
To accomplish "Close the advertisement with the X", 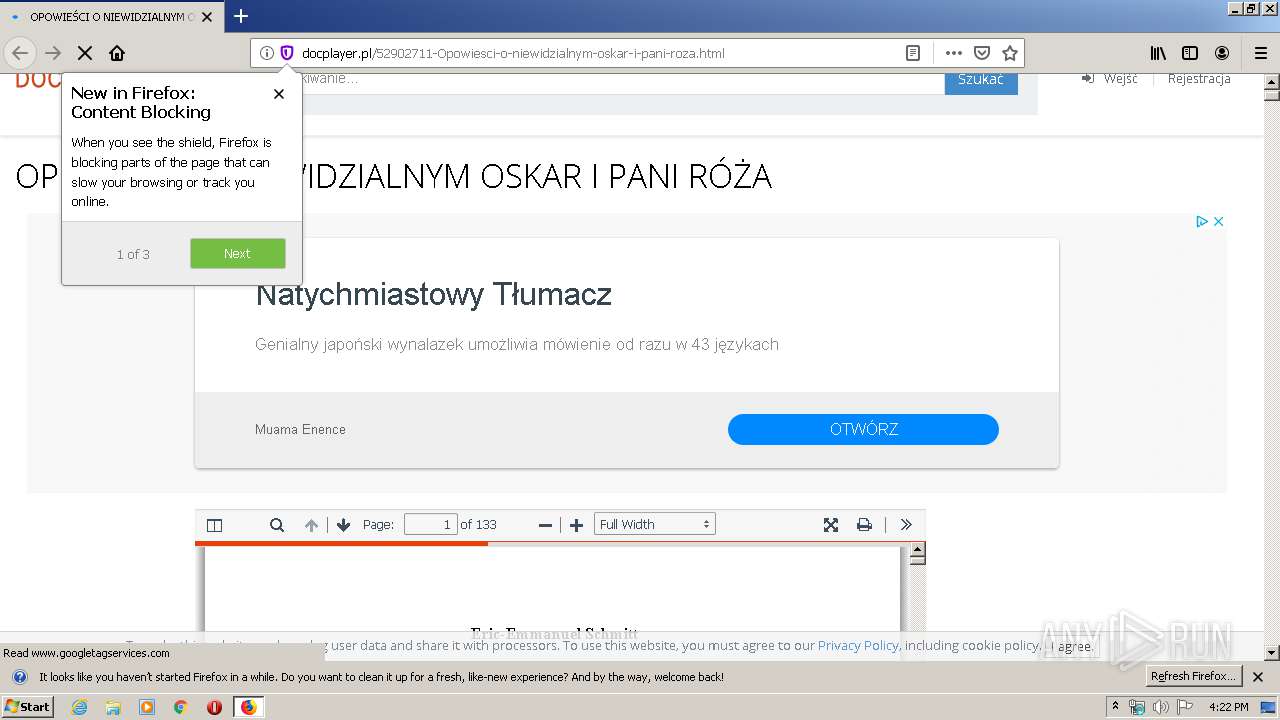I will tap(1218, 221).
